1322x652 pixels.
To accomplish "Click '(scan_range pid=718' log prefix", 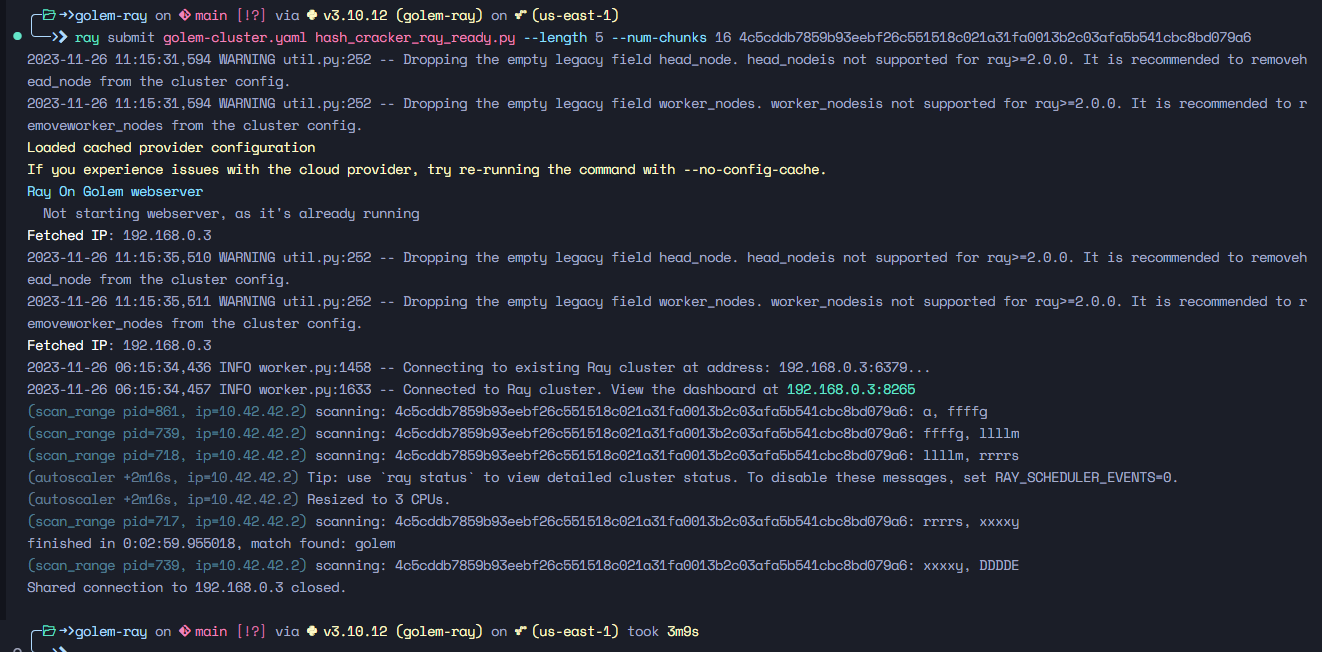I will (x=103, y=456).
